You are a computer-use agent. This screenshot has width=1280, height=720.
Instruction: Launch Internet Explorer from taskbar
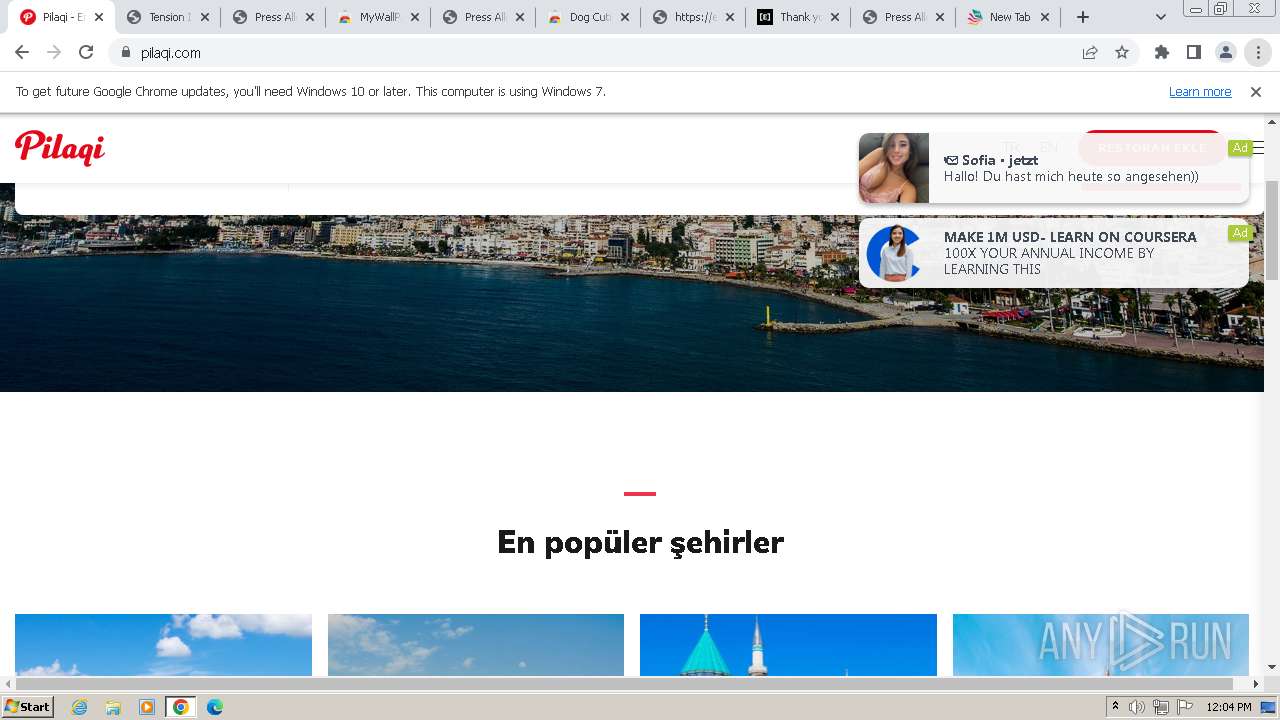coord(80,707)
